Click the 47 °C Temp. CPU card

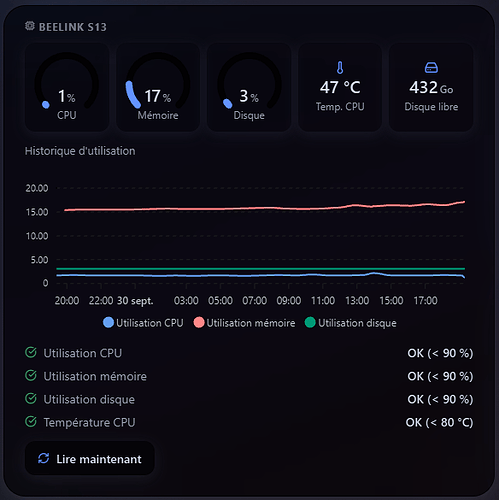click(x=340, y=87)
